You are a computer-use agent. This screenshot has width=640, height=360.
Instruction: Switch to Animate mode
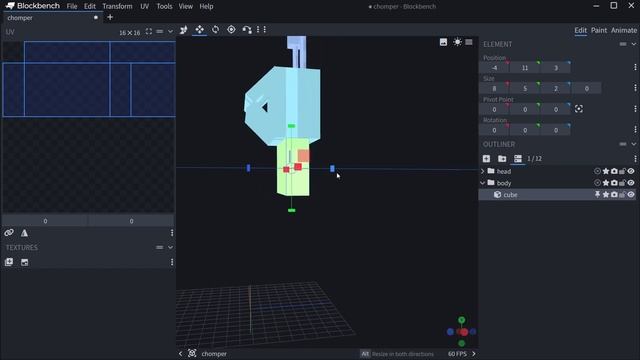click(x=624, y=30)
